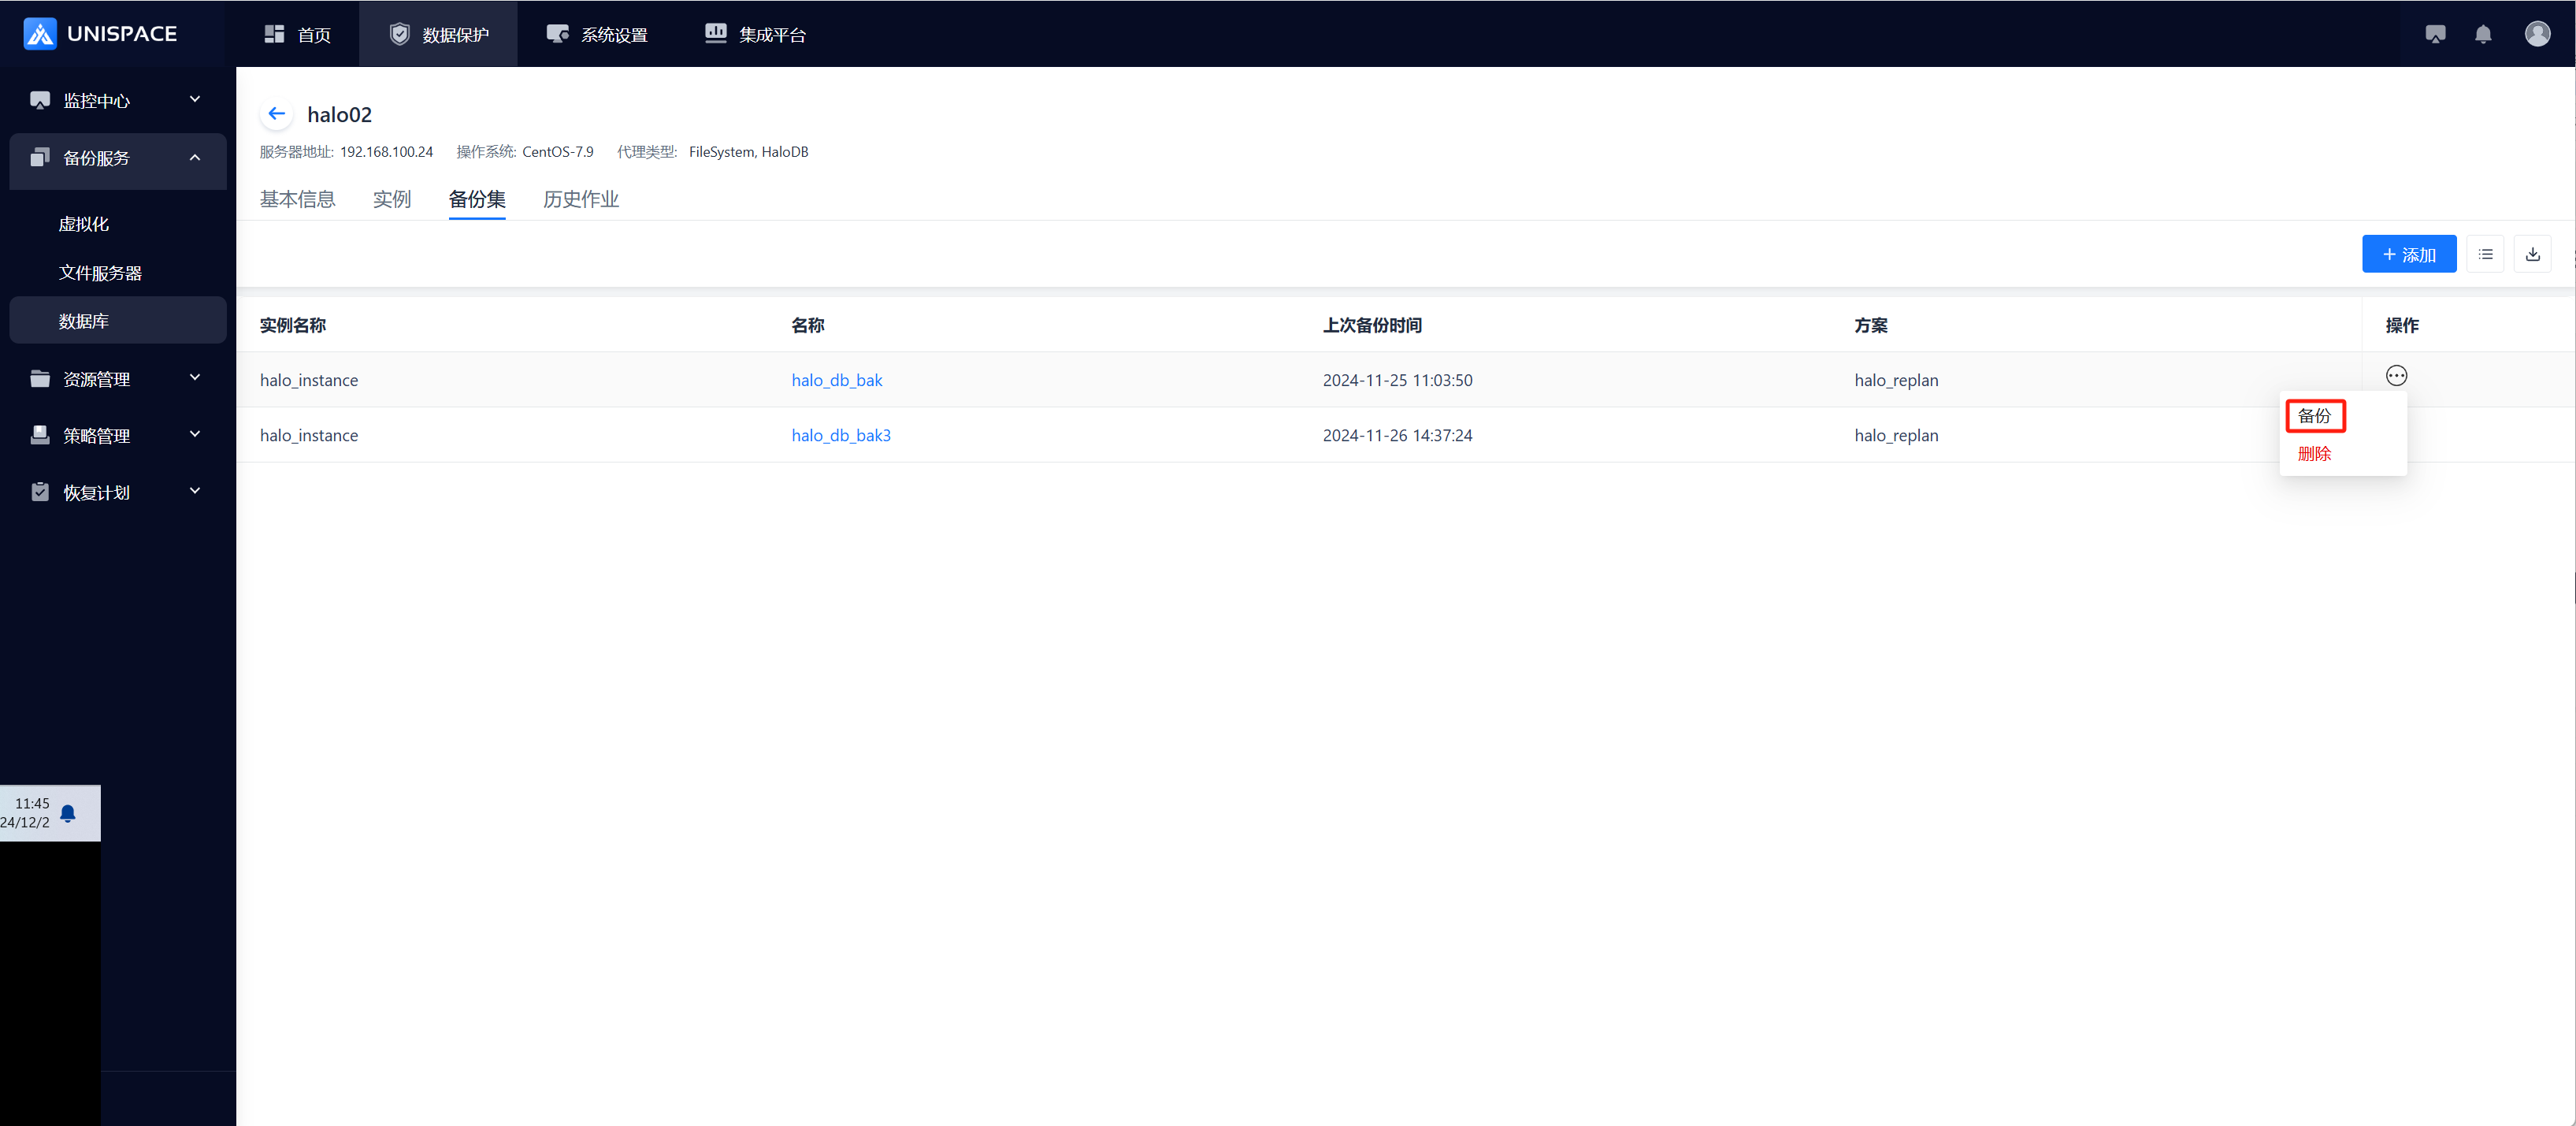Choose 备份 from the actions popup
The height and width of the screenshot is (1126, 2576).
pyautogui.click(x=2314, y=416)
